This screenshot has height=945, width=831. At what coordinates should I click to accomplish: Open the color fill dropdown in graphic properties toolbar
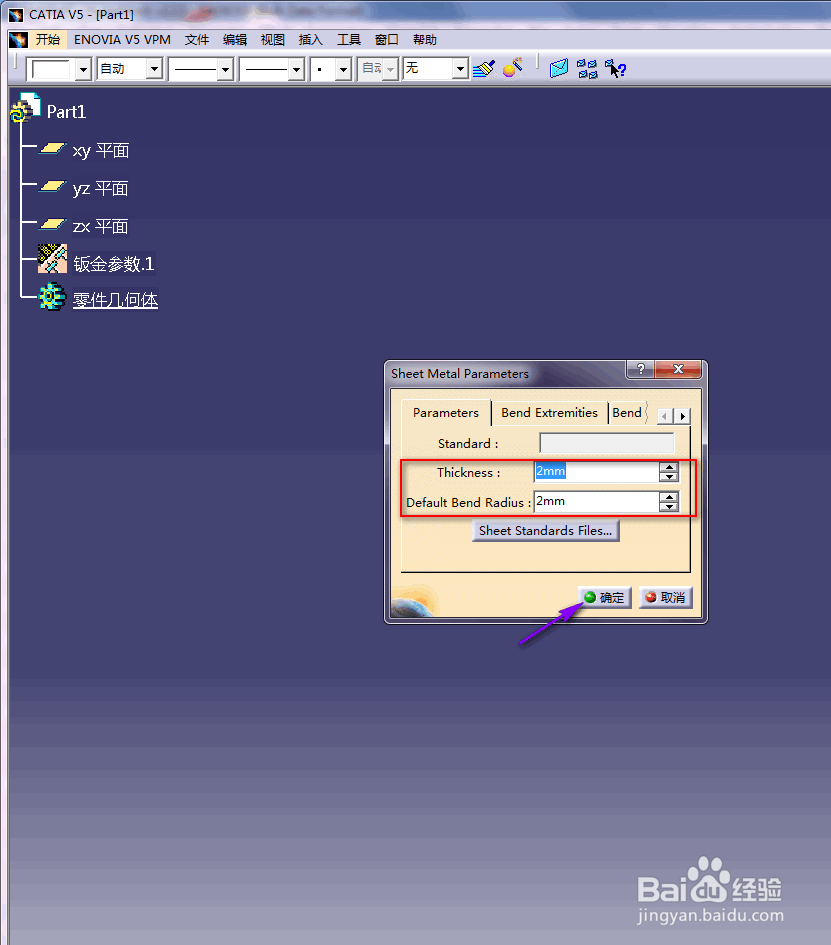point(84,69)
